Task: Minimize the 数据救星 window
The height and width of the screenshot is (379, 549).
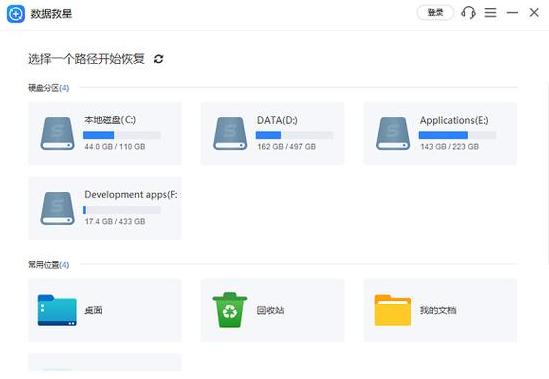Action: pos(512,13)
